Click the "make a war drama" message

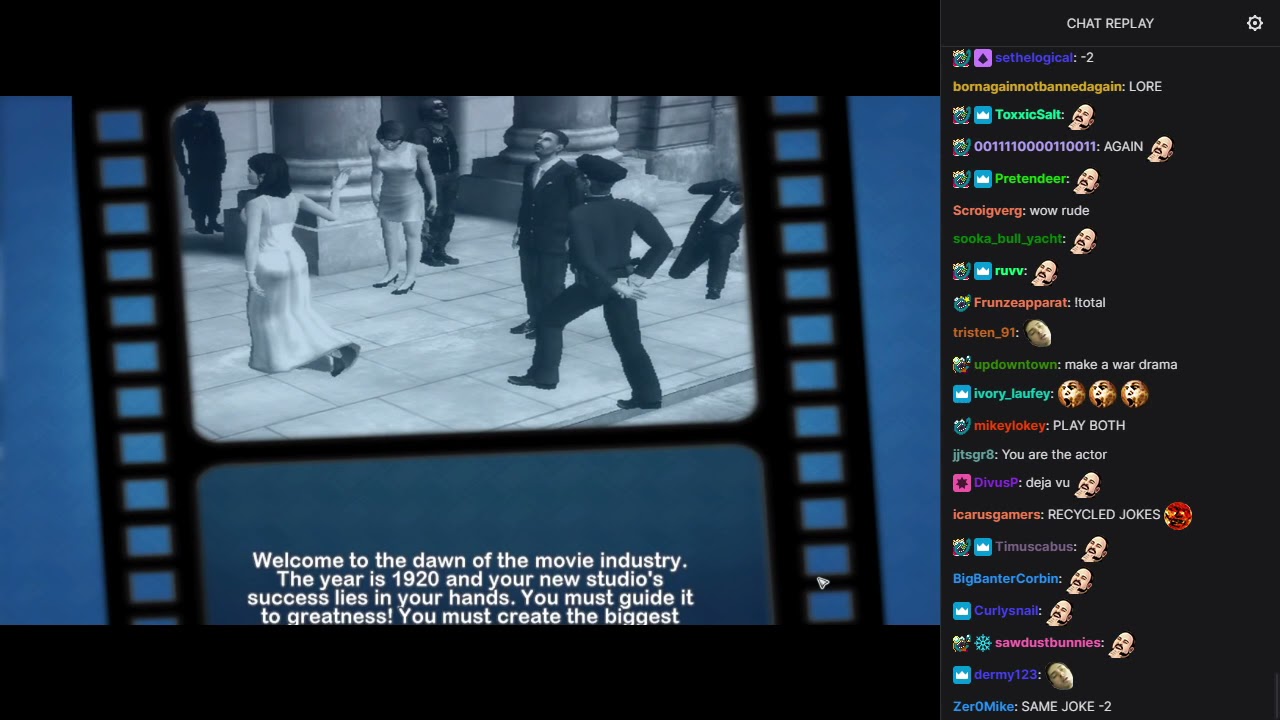1121,365
